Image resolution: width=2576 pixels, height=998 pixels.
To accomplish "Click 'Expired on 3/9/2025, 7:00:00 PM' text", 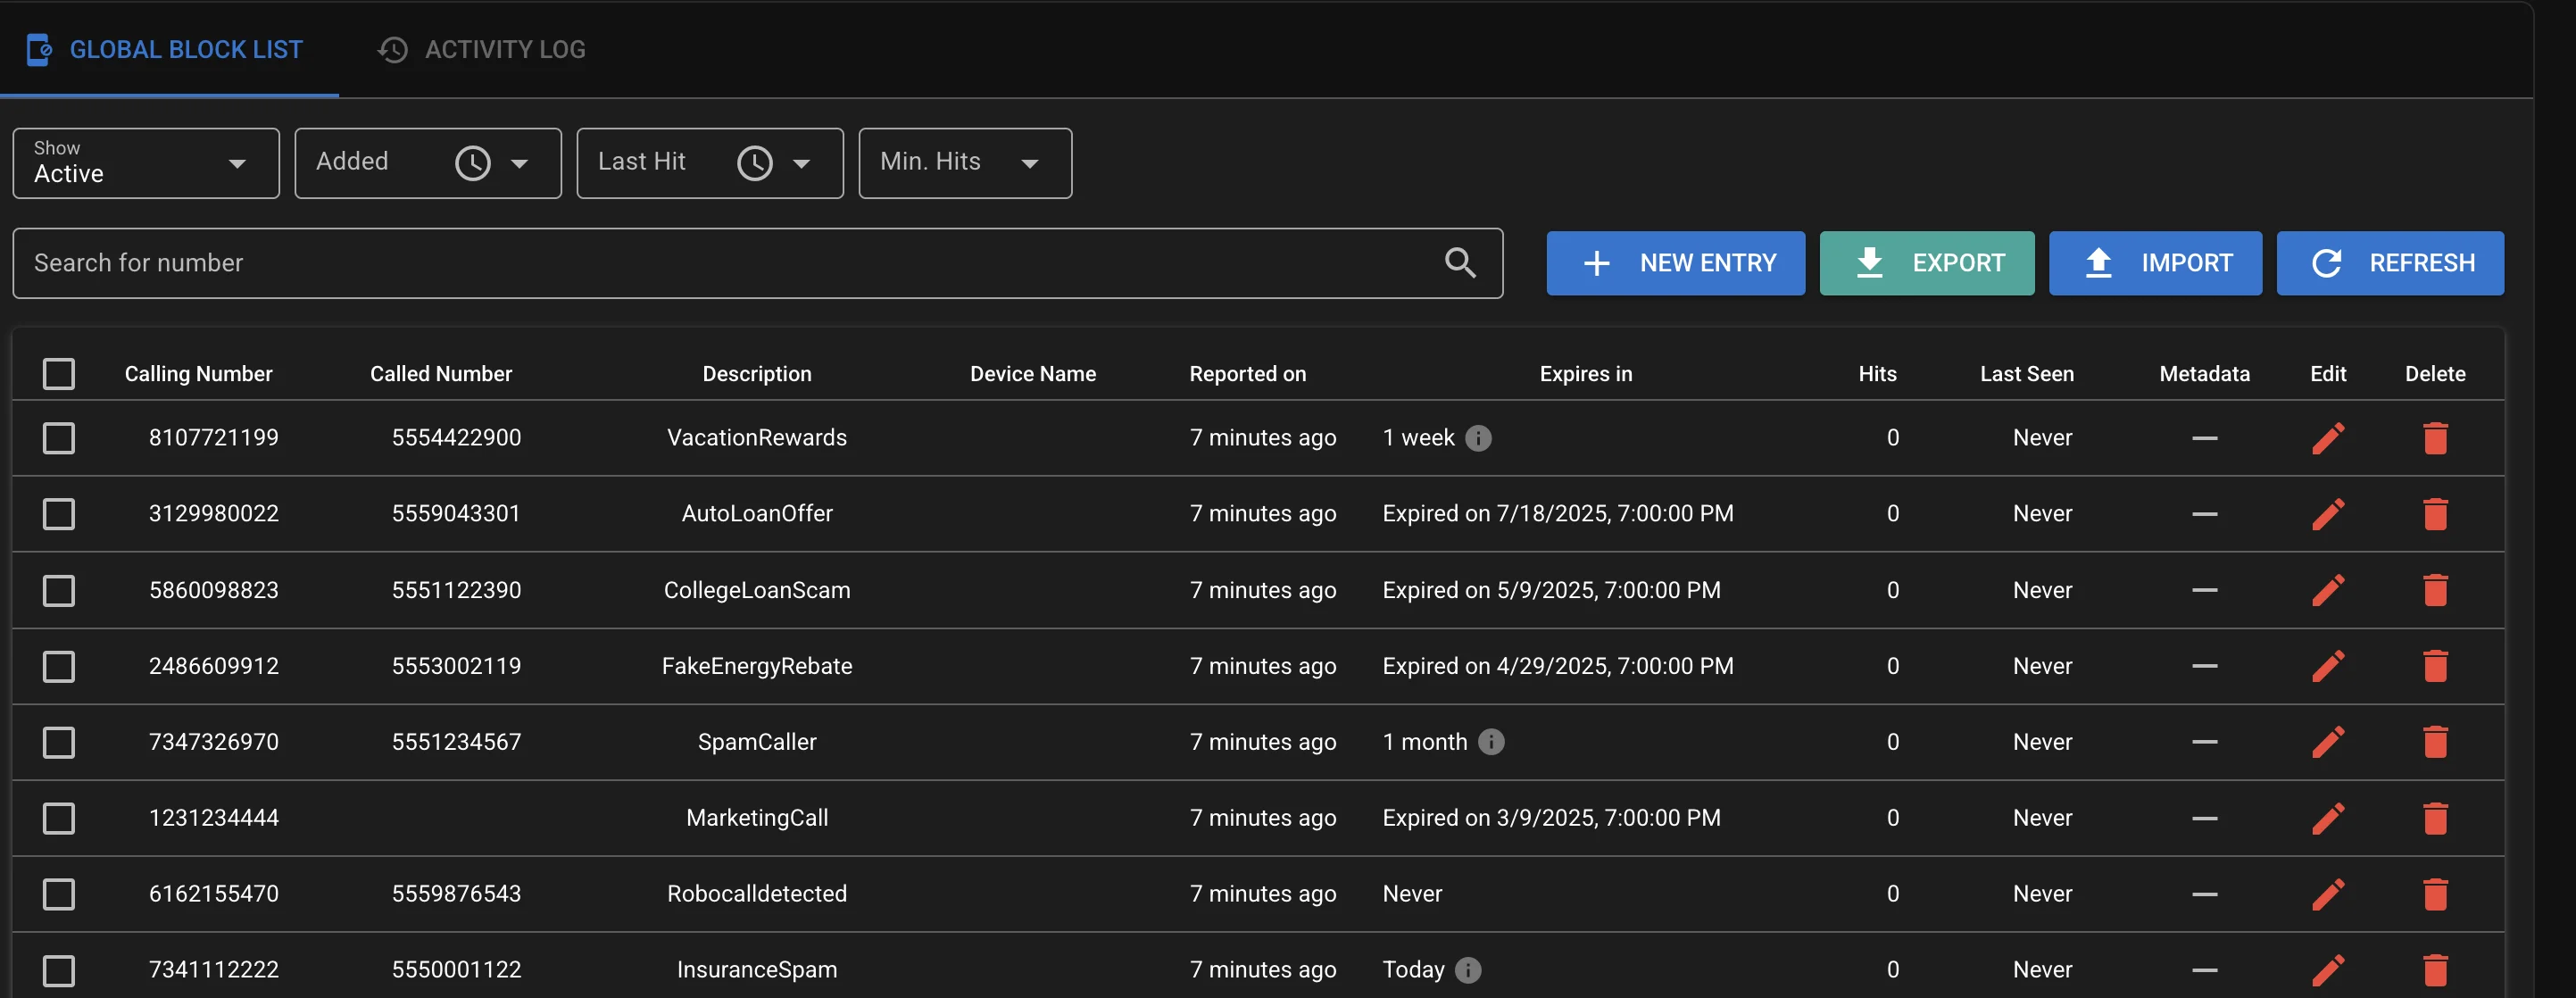I will (x=1551, y=818).
